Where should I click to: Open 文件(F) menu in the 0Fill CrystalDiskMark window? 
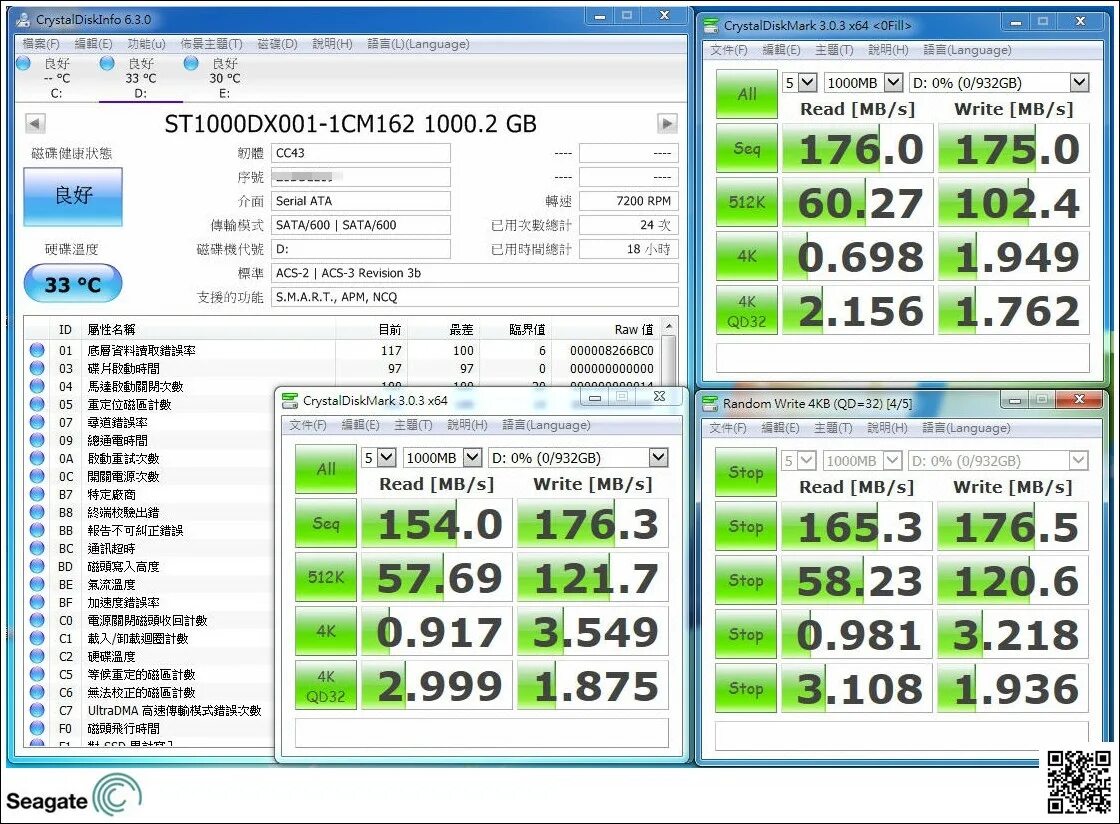pos(729,50)
